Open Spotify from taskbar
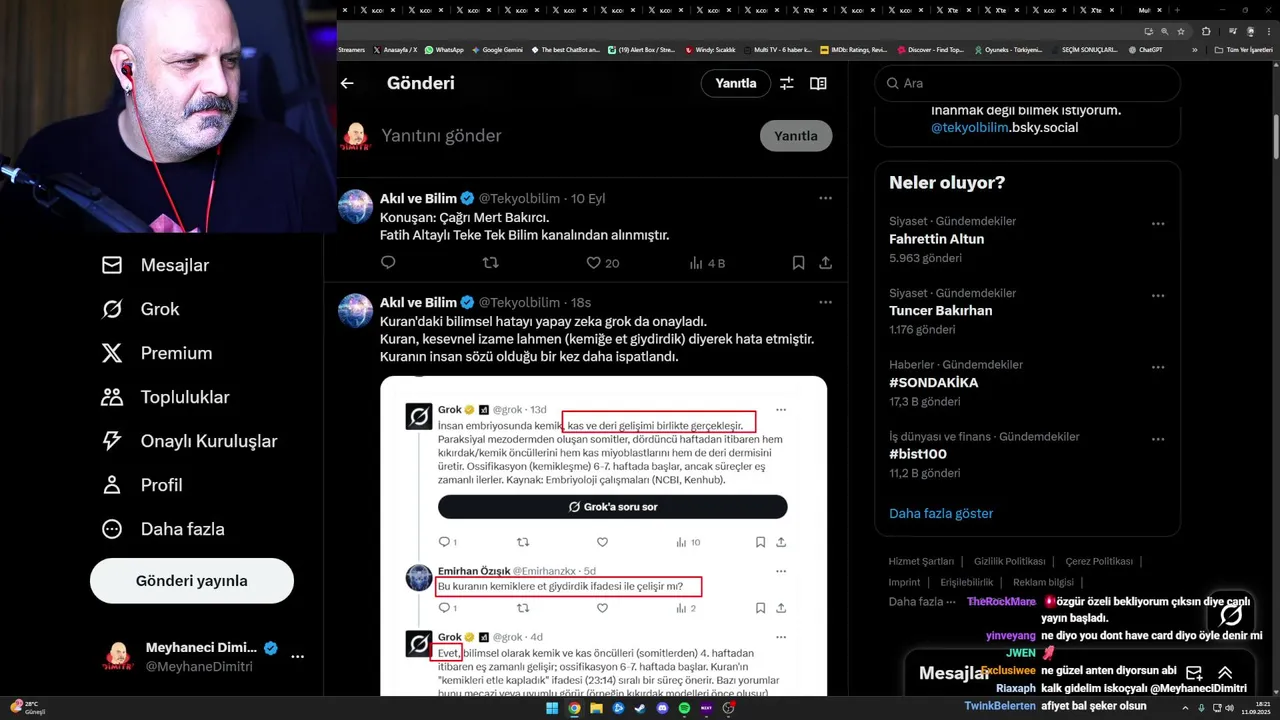 click(684, 708)
